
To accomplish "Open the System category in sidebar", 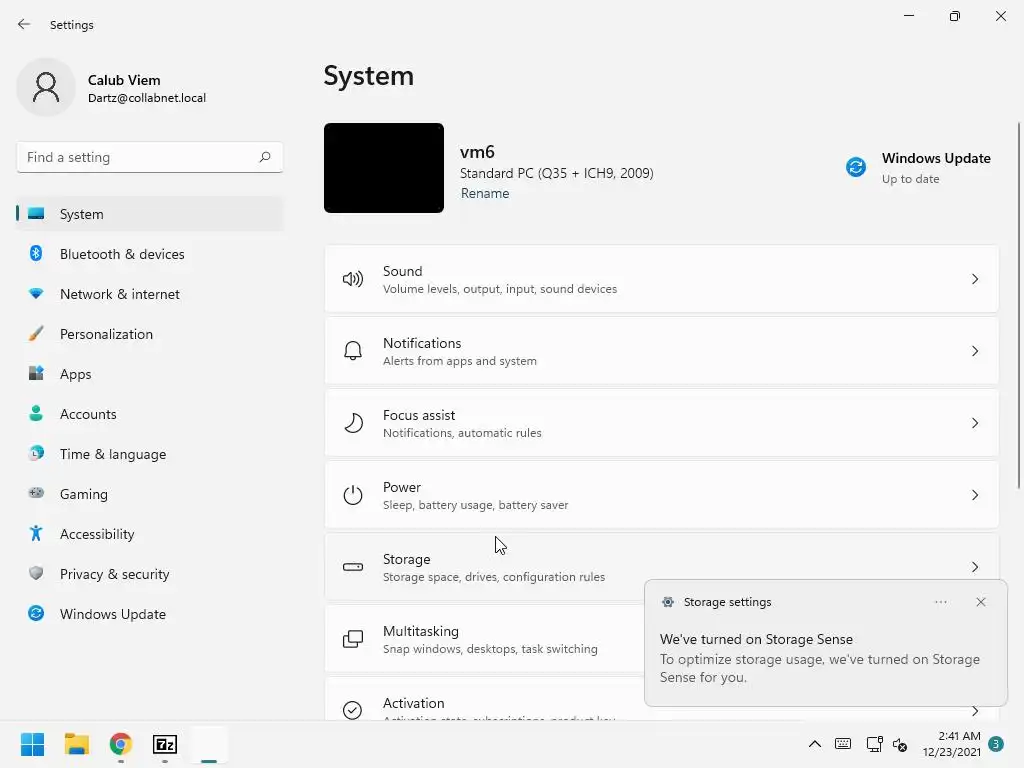I will point(150,214).
